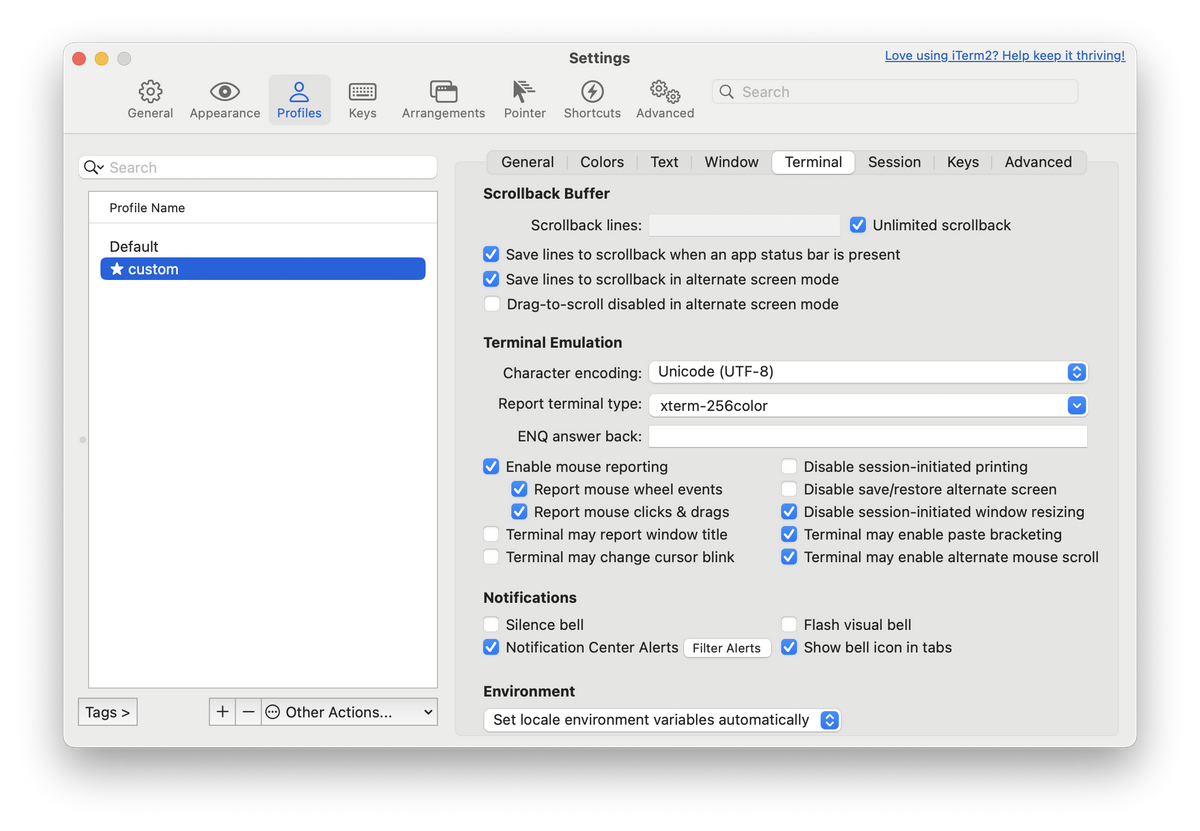
Task: Check the Silence bell option
Action: (x=491, y=624)
